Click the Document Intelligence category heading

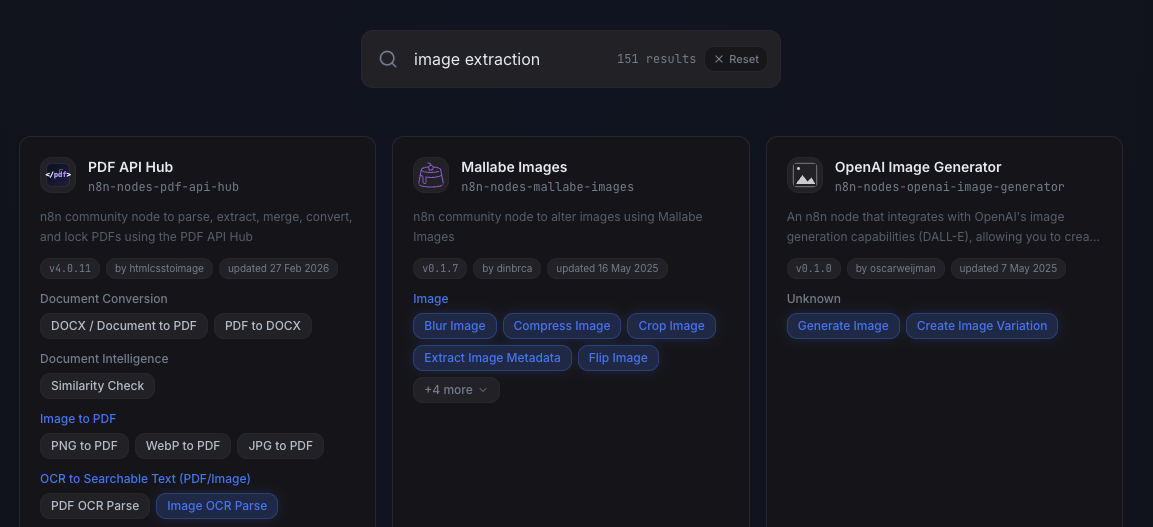pos(104,359)
